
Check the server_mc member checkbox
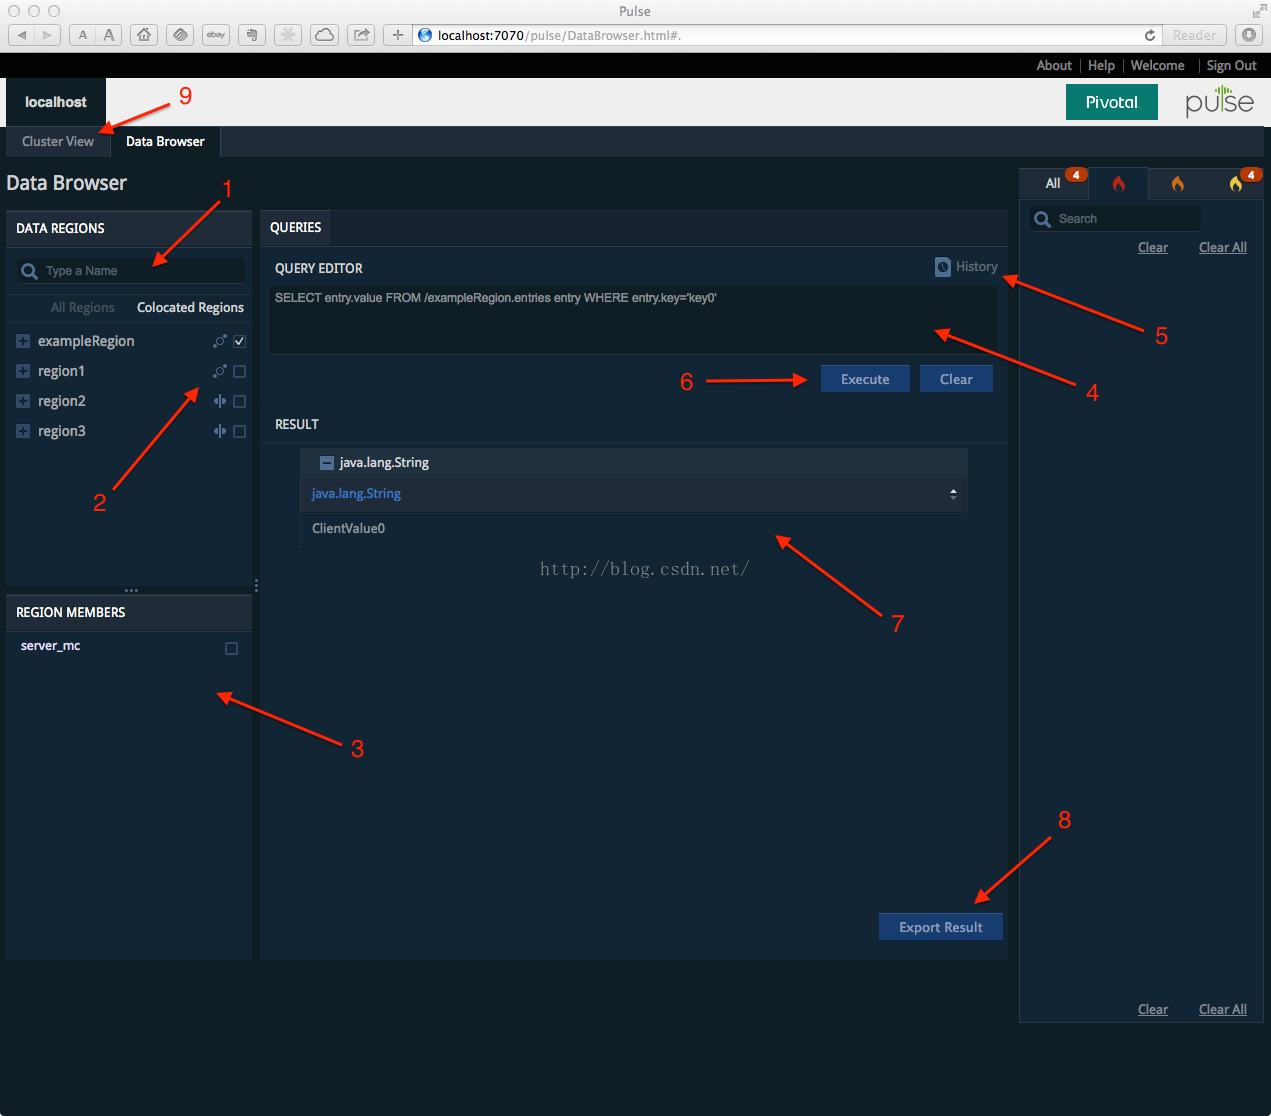[231, 648]
